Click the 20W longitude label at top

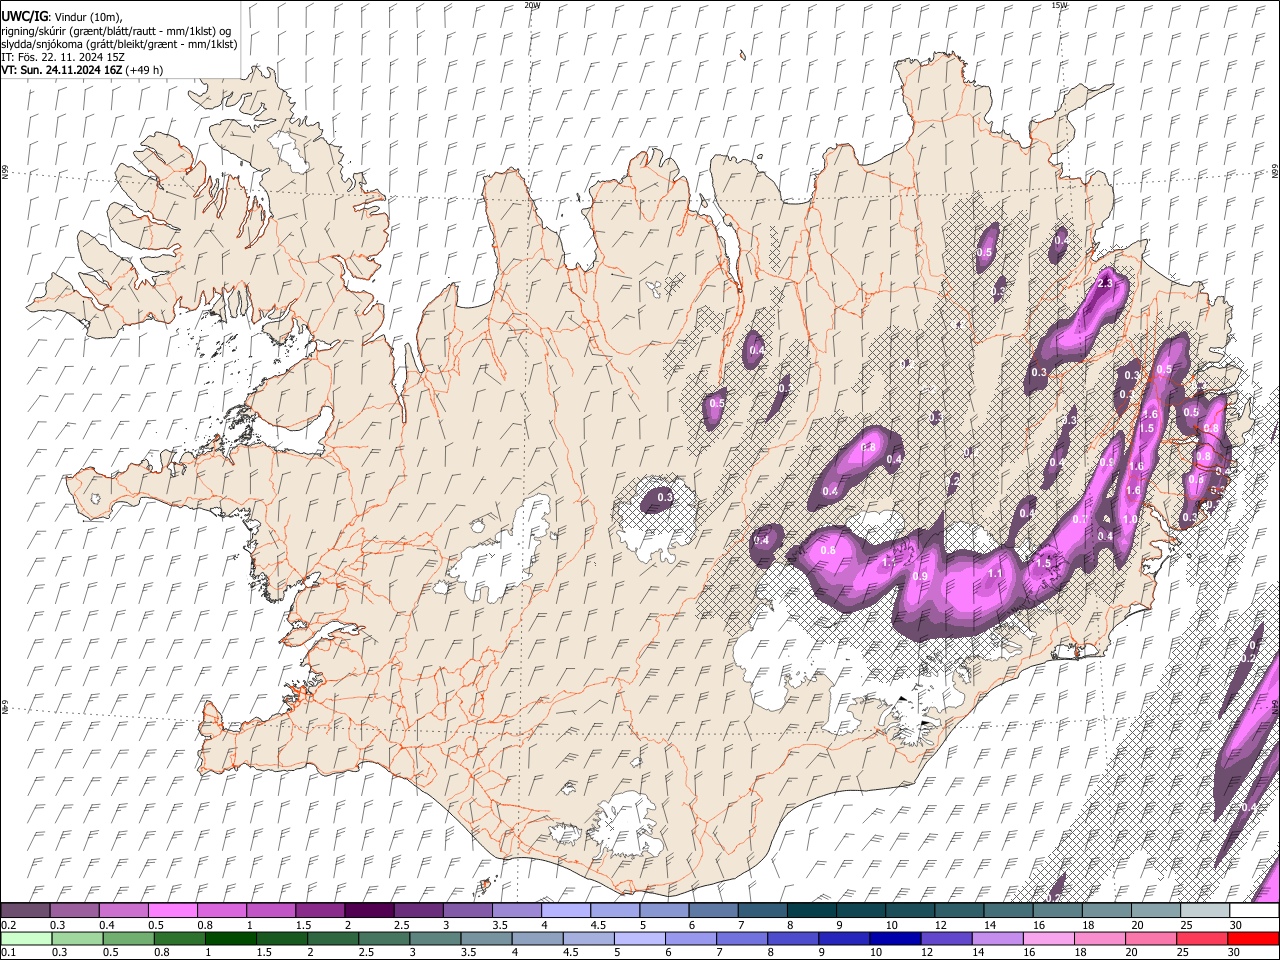click(x=532, y=5)
